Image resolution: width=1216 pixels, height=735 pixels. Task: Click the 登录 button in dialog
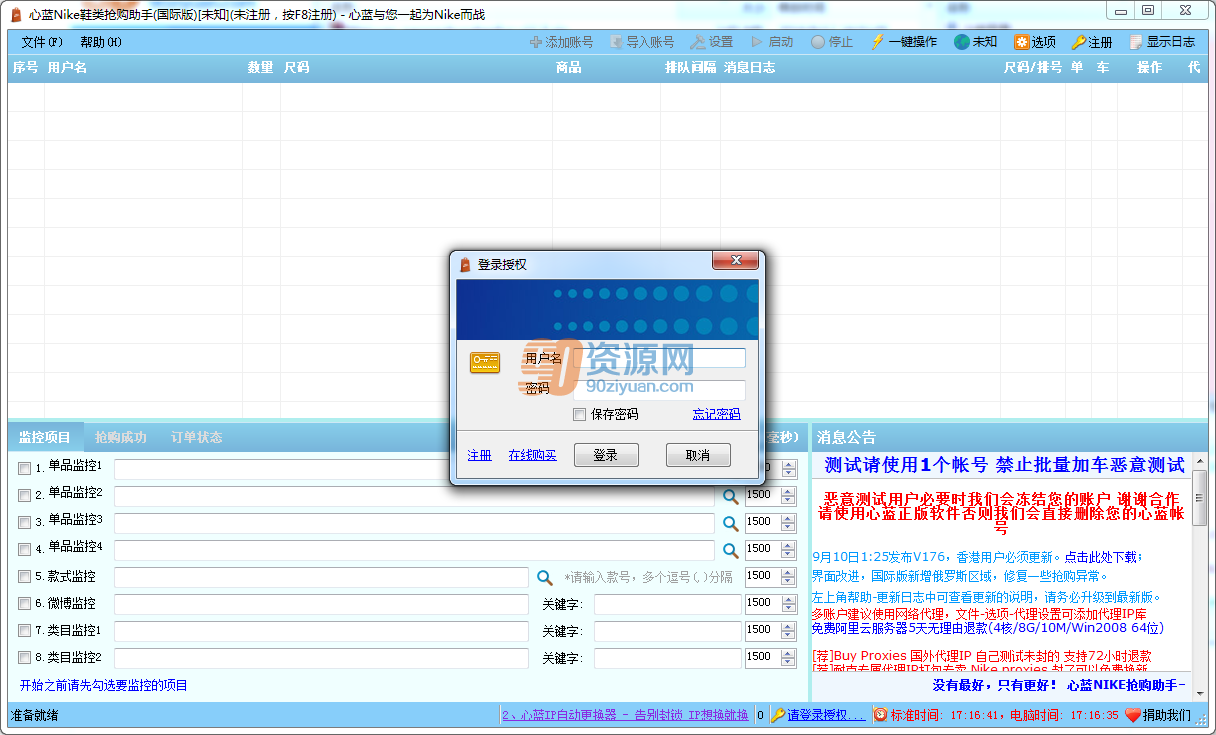click(x=606, y=455)
